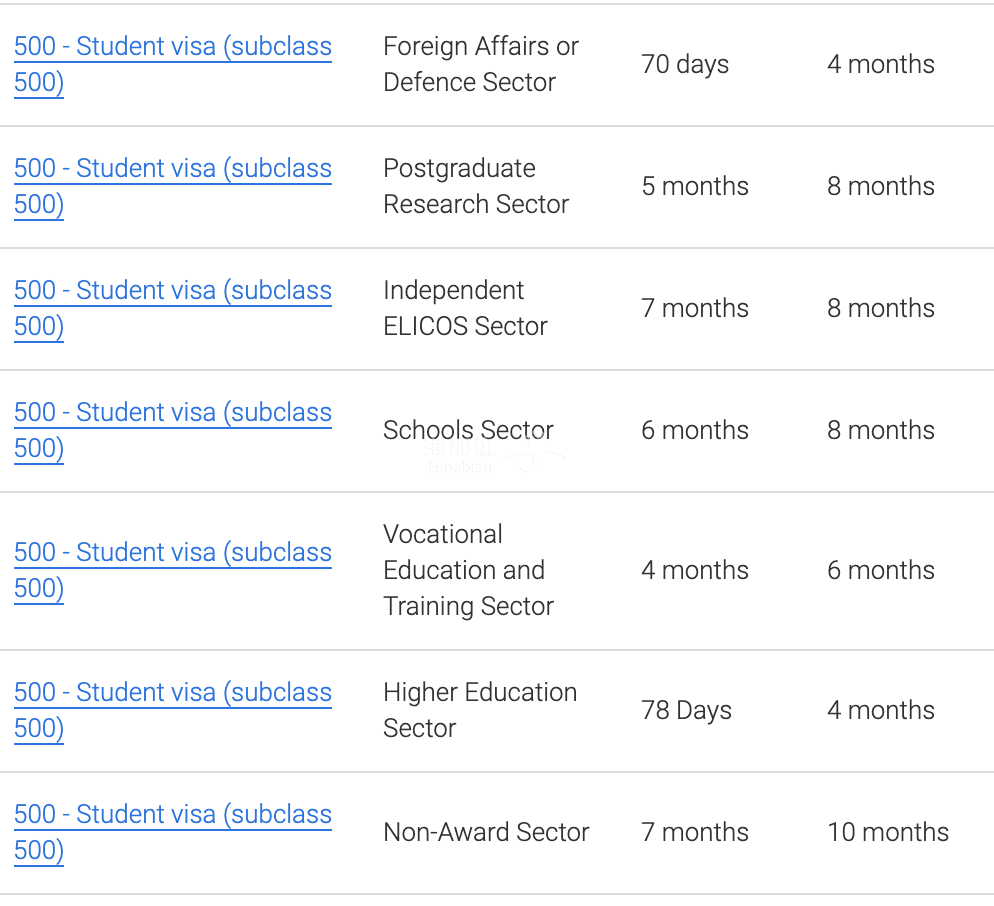This screenshot has height=906, width=994.
Task: Click Student visa link beside Independent ELICOS Sector
Action: tap(172, 292)
